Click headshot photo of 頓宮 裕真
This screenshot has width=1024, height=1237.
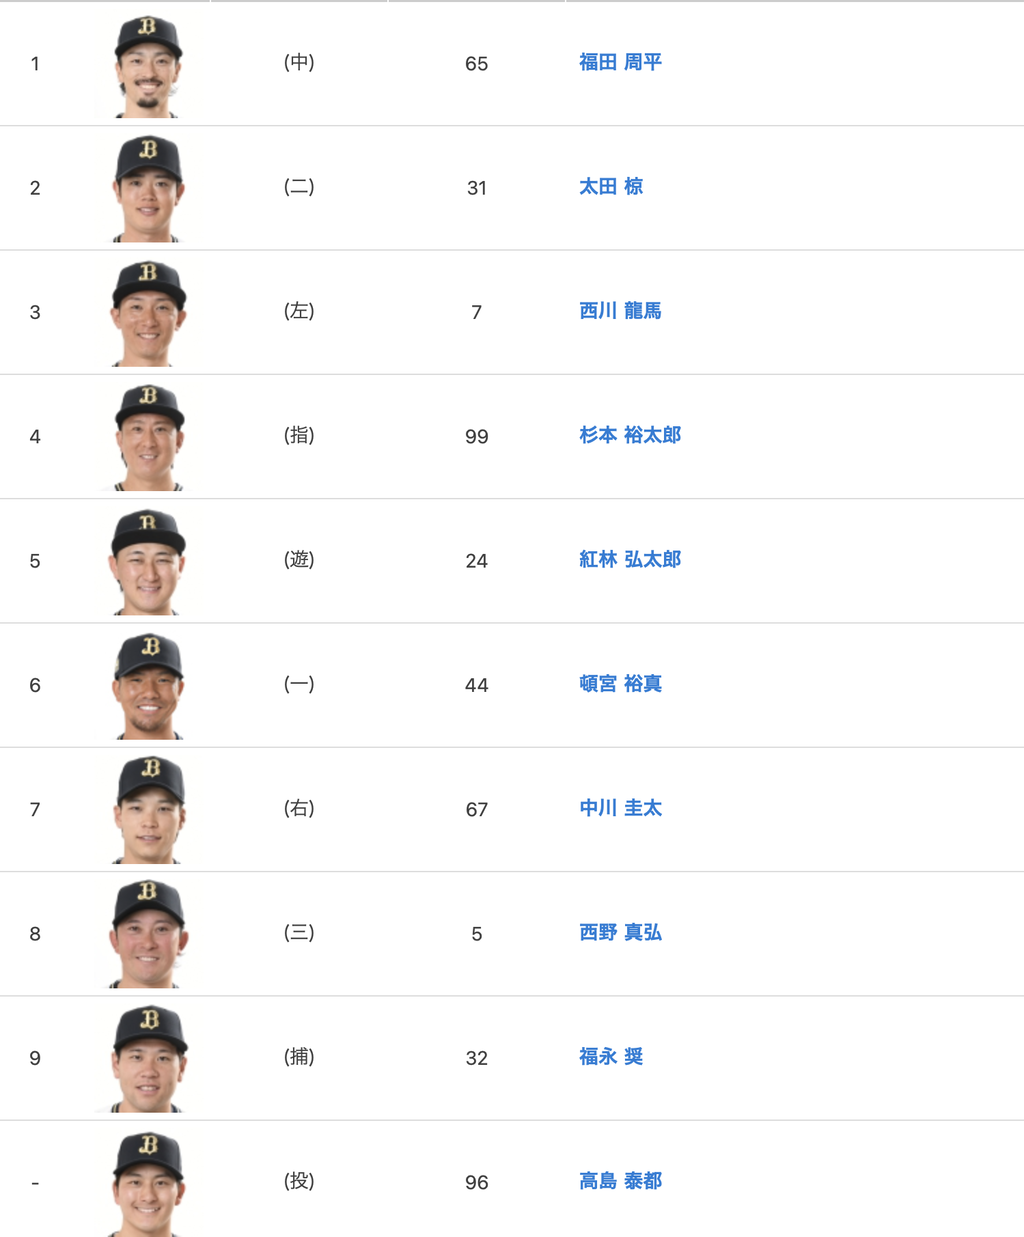click(x=148, y=687)
